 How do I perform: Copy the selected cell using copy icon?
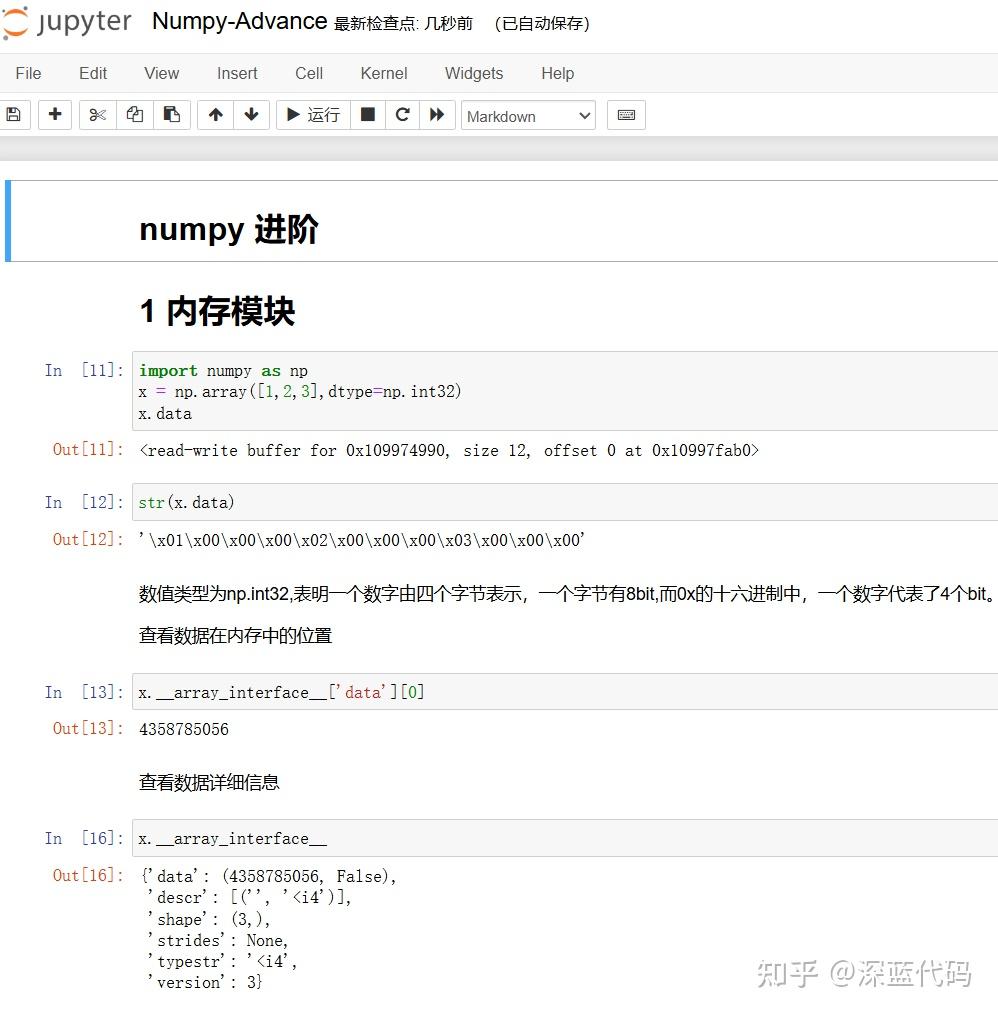(134, 114)
